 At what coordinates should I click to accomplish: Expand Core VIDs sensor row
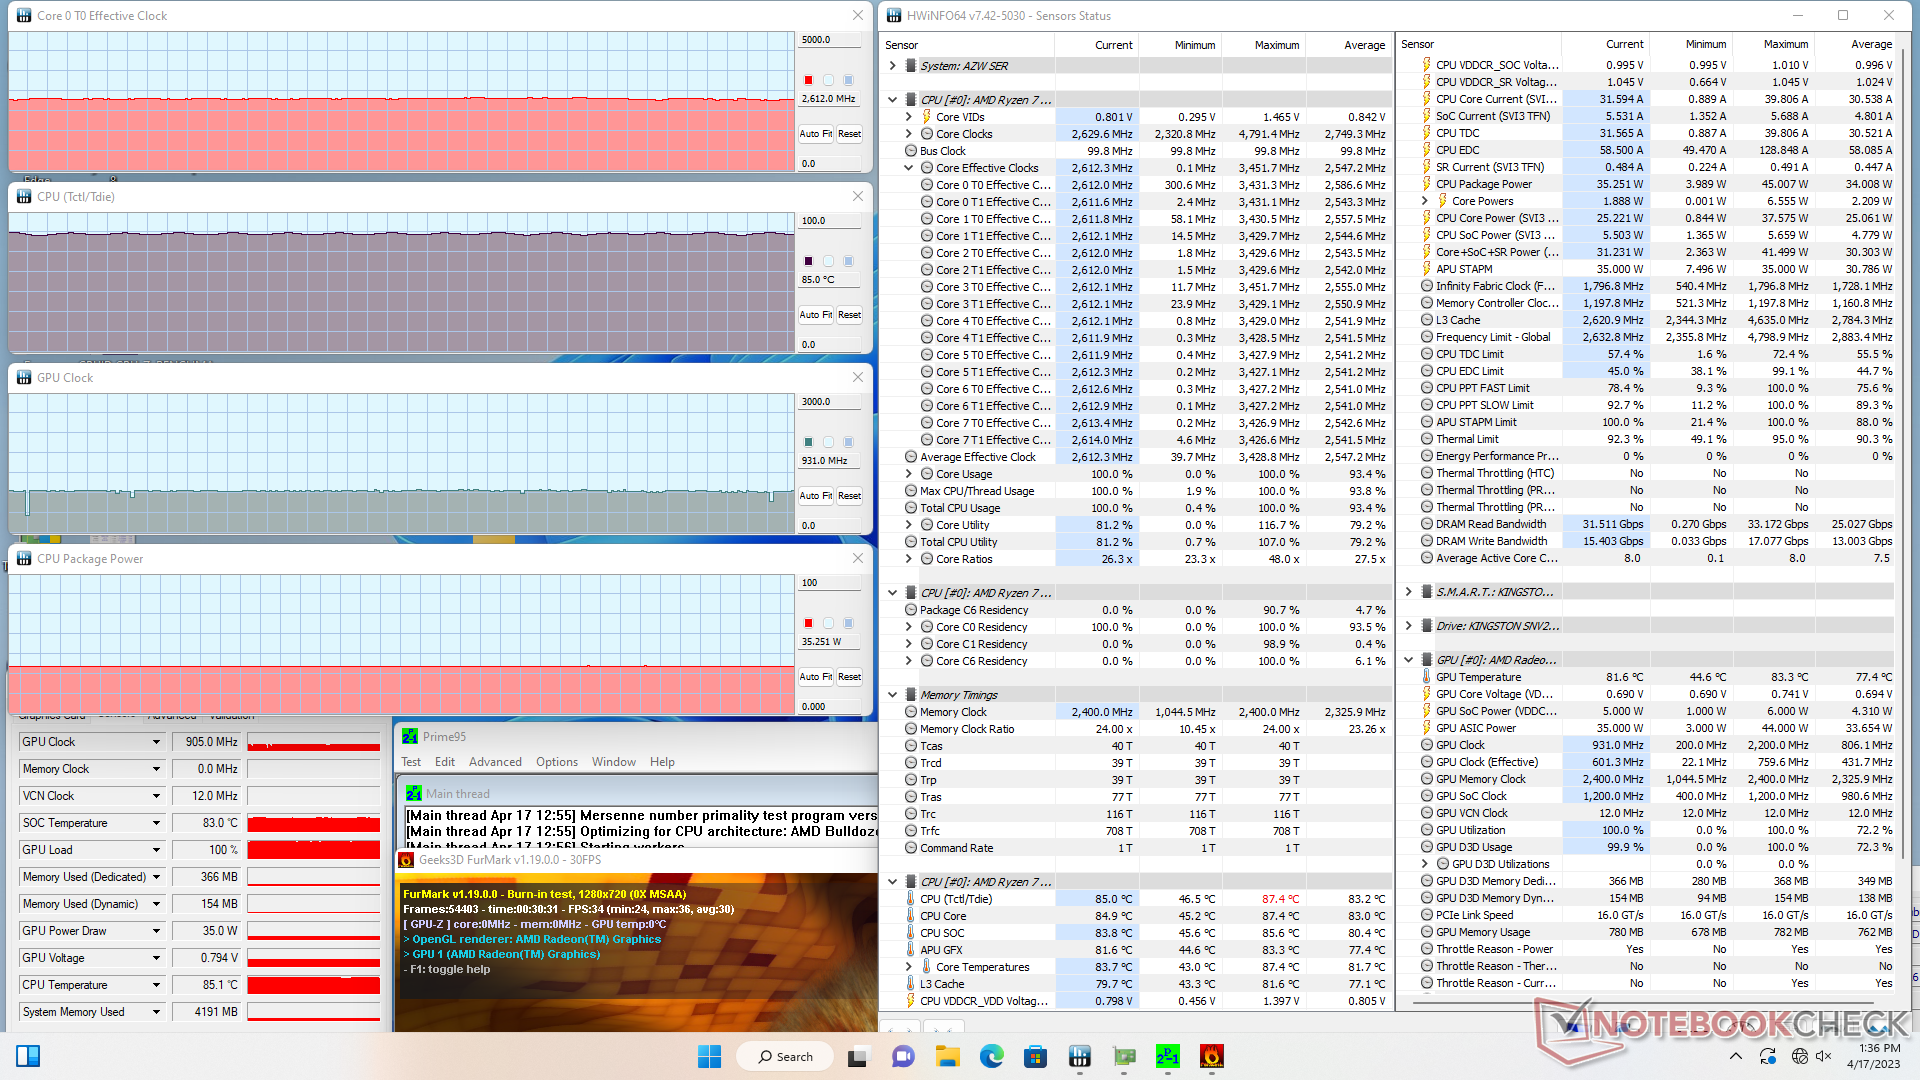(x=909, y=117)
